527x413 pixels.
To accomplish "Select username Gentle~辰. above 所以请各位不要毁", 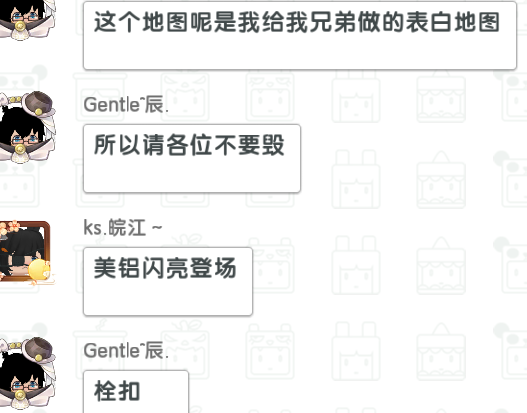I will (126, 104).
